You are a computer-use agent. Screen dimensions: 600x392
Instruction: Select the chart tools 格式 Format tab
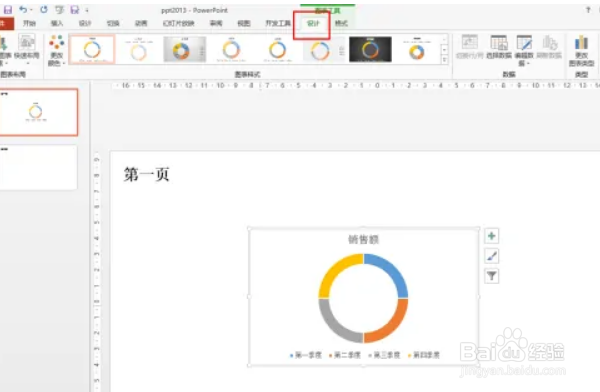(x=341, y=23)
